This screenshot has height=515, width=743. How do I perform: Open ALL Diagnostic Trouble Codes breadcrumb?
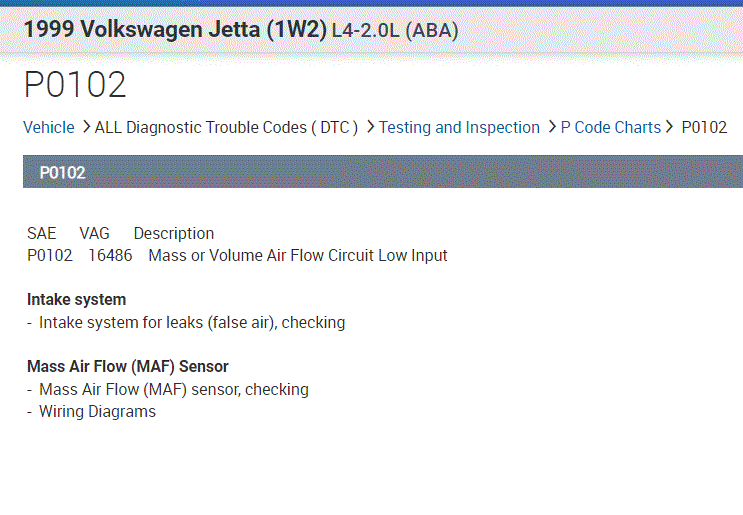click(x=226, y=127)
